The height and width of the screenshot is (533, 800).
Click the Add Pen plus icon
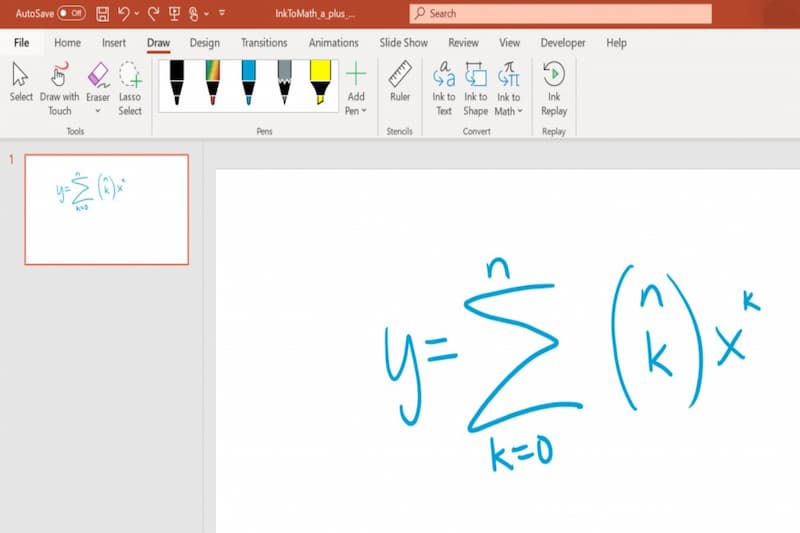(356, 74)
